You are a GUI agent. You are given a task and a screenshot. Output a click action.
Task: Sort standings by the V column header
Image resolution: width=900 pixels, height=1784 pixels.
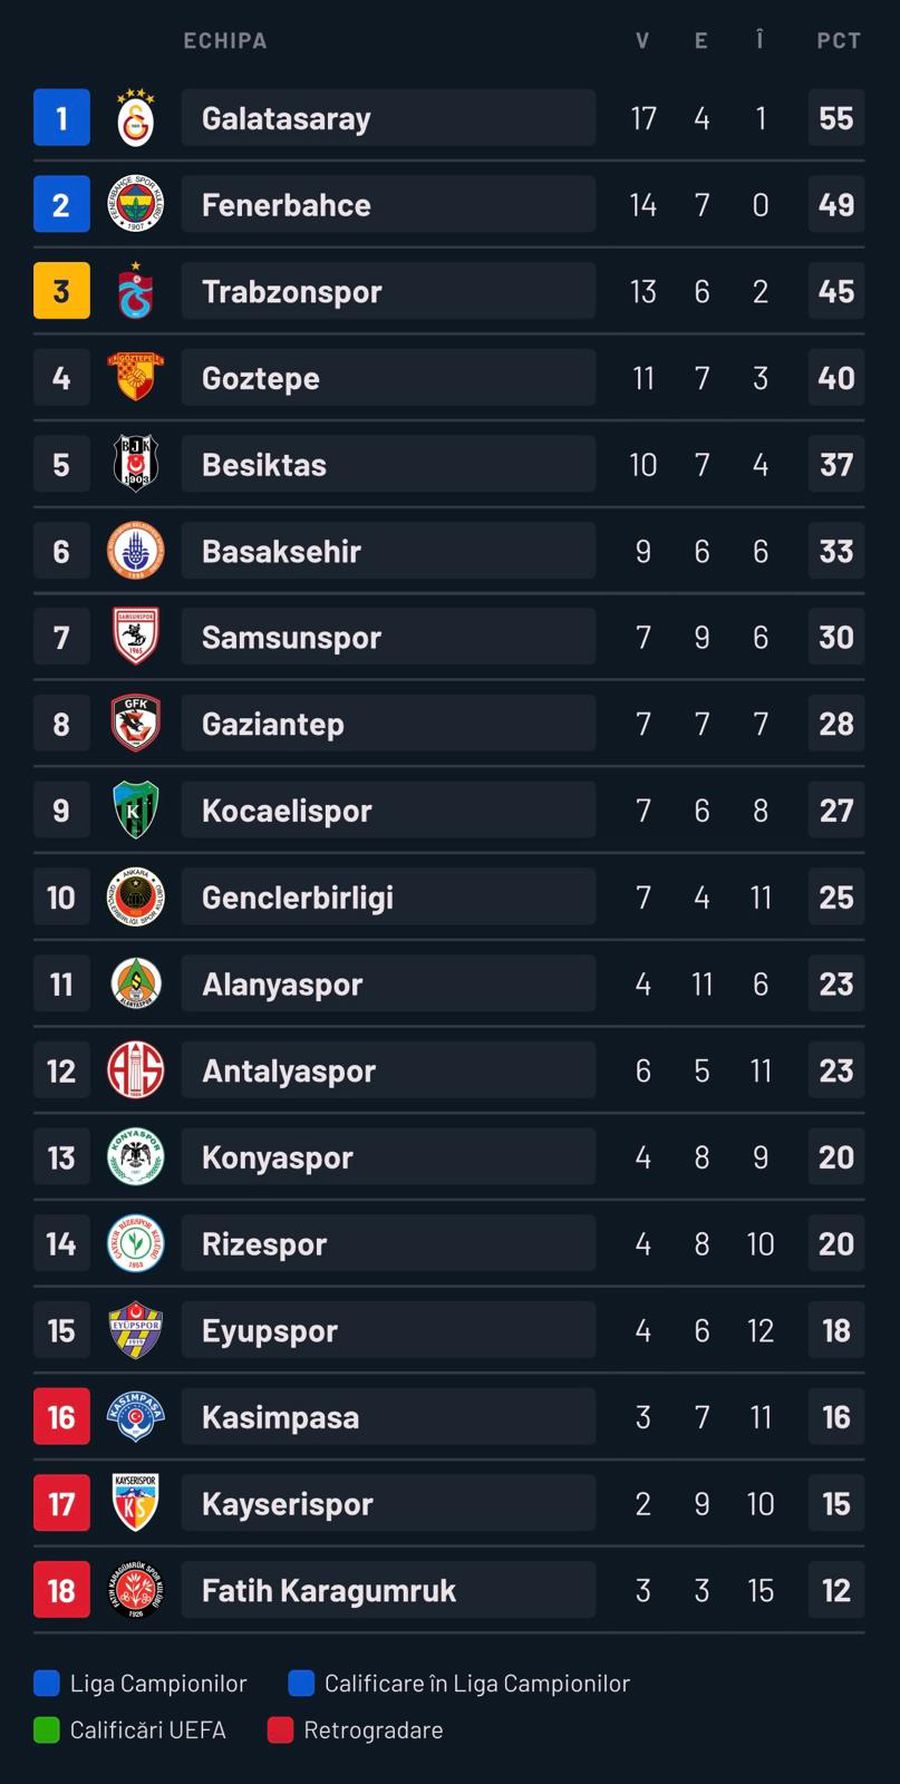click(642, 40)
